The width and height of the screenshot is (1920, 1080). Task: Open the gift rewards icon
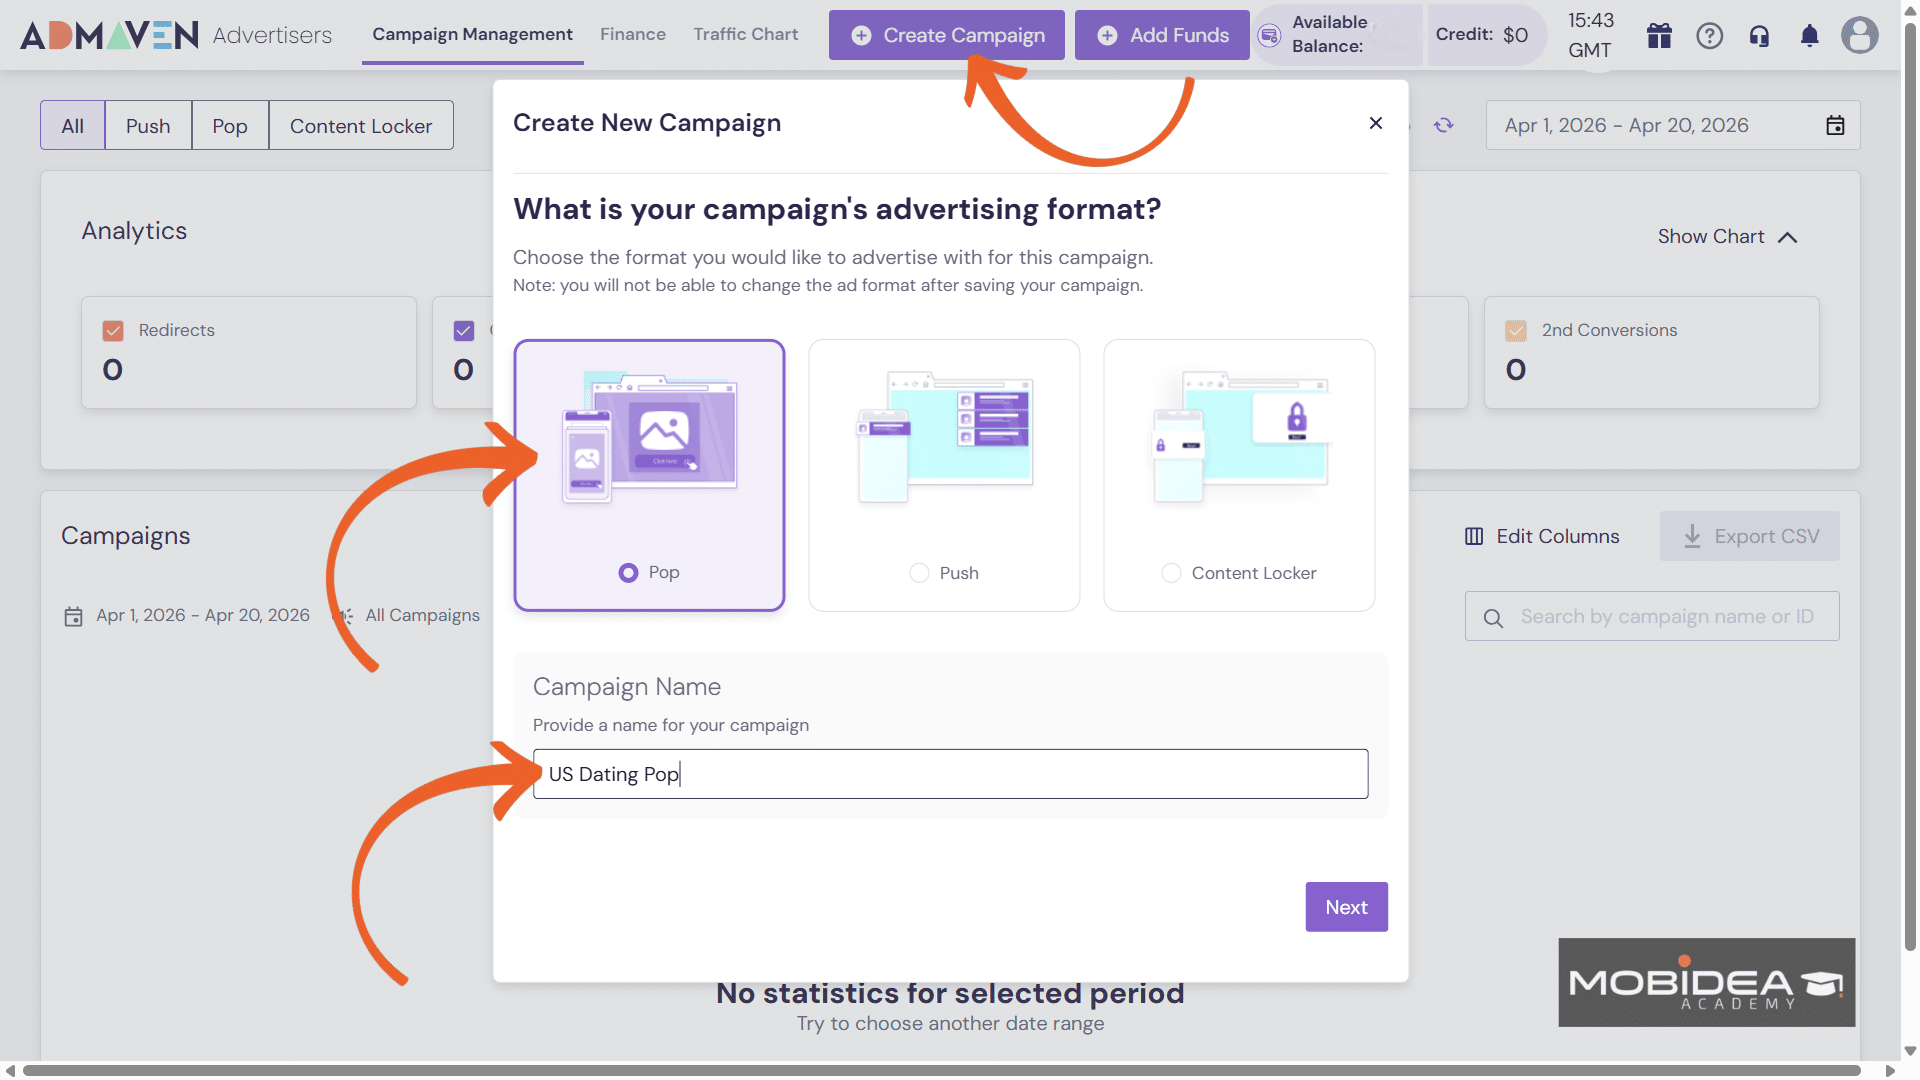1659,36
